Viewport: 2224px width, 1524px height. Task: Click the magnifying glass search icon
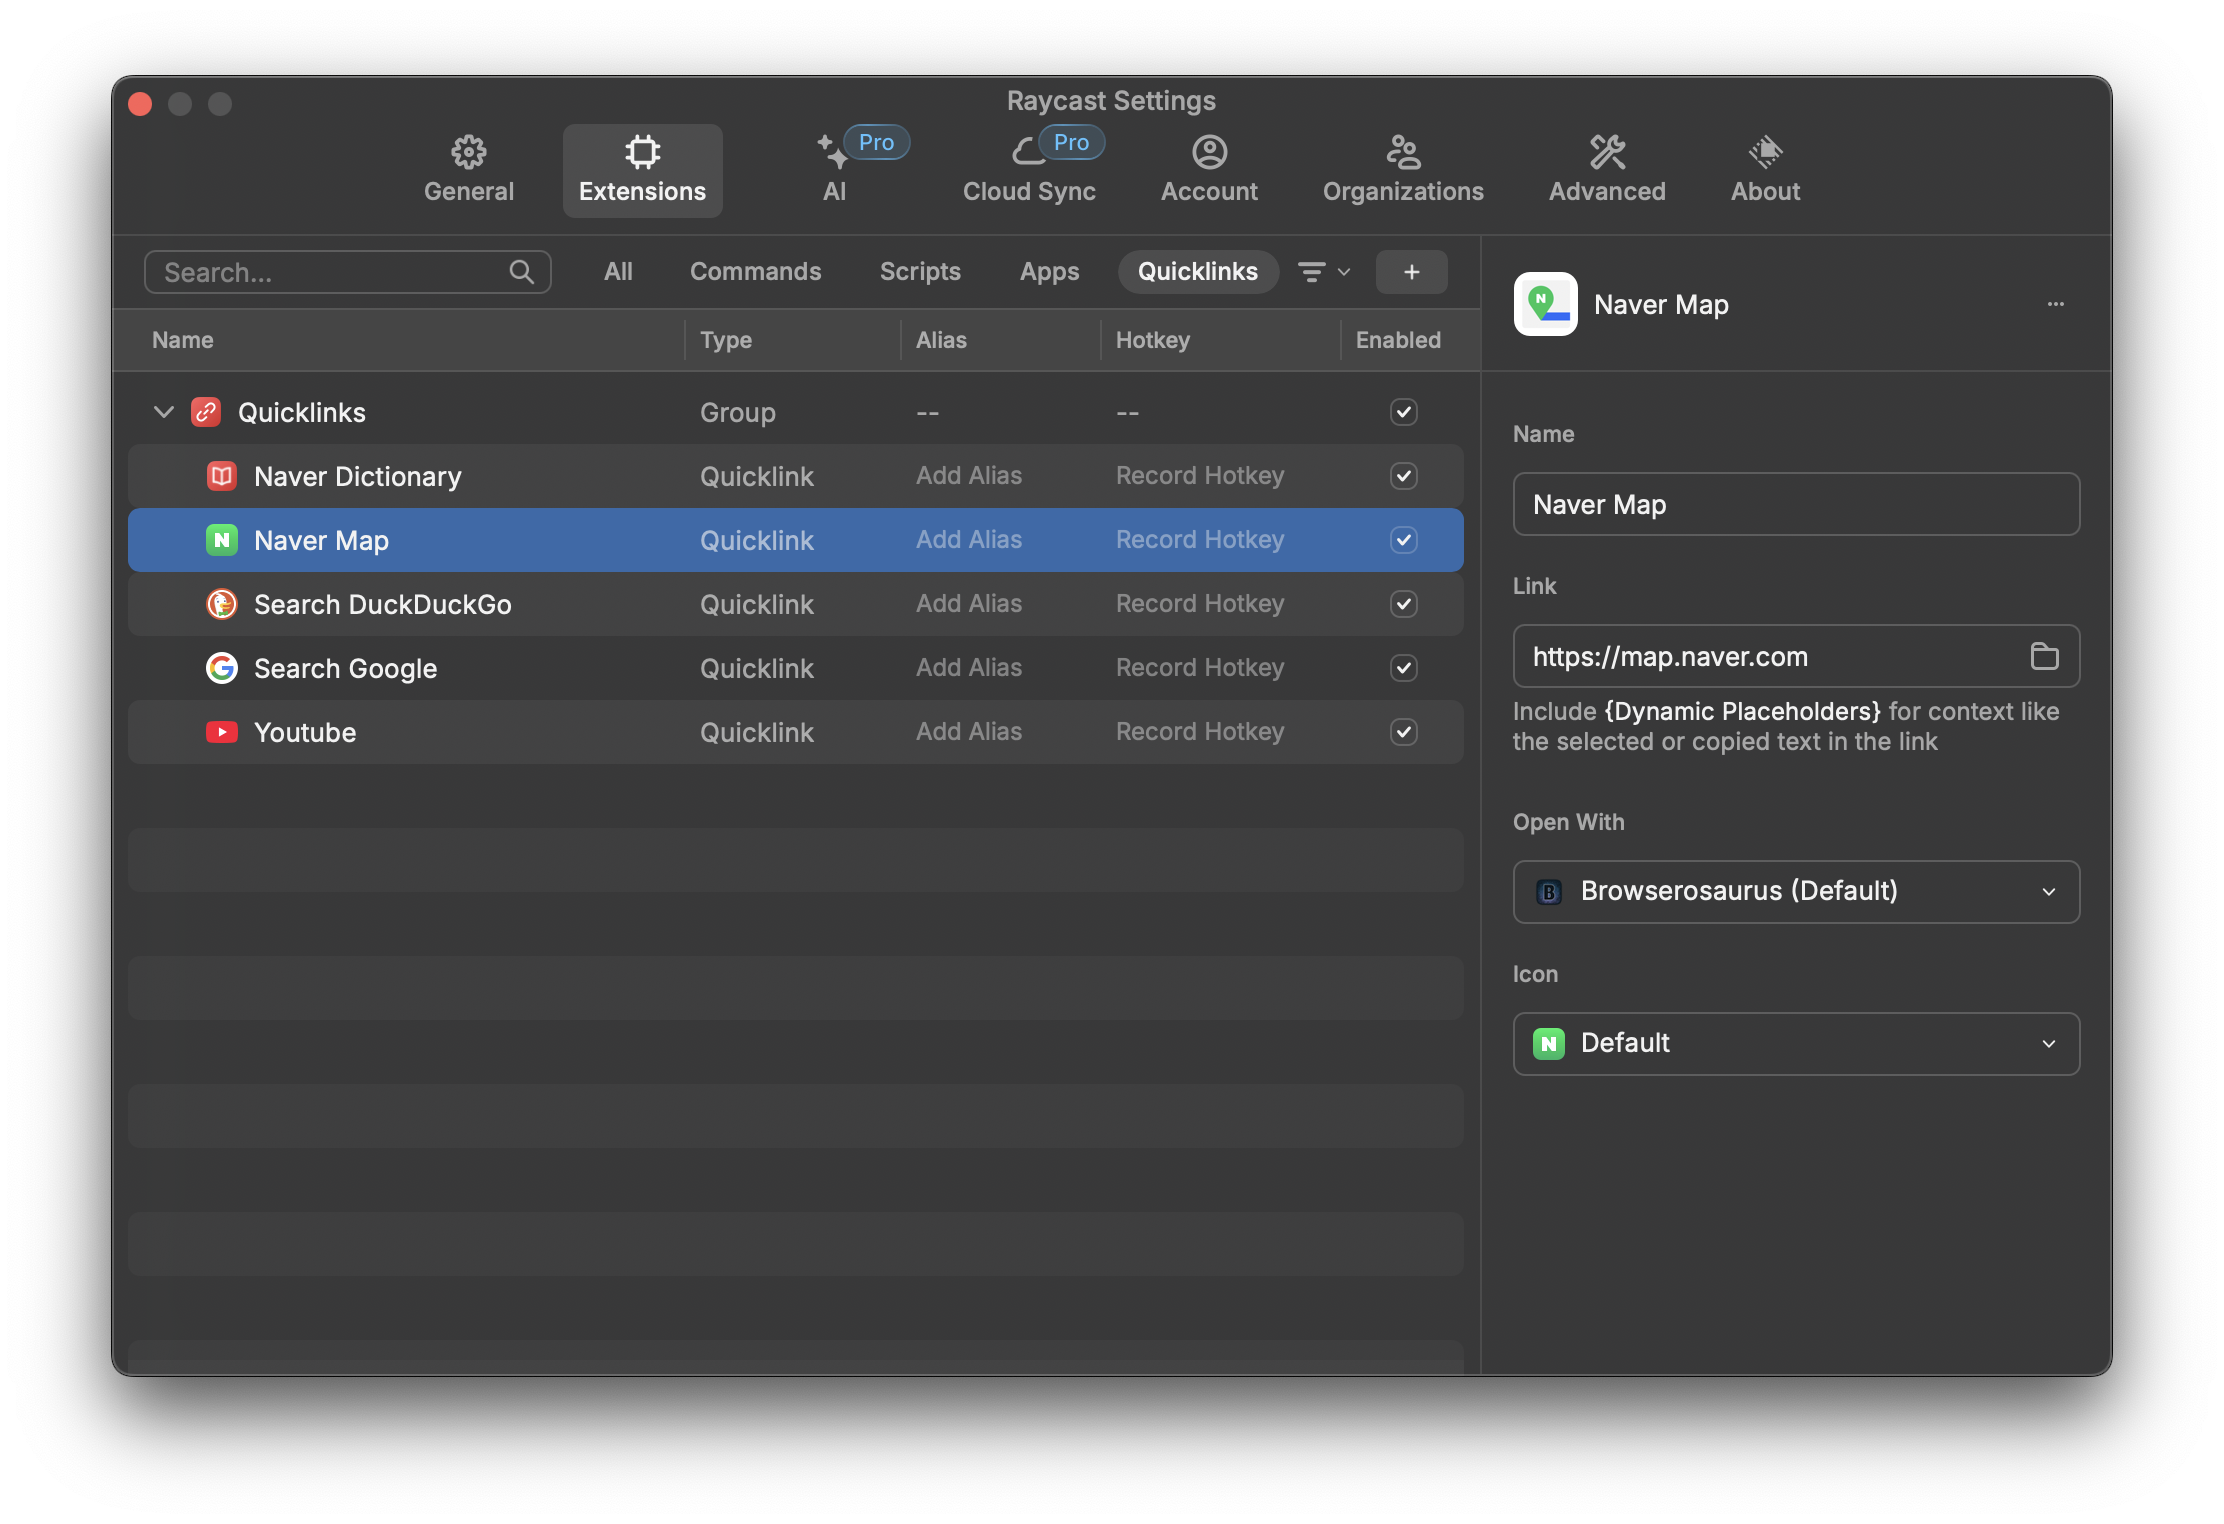point(521,272)
